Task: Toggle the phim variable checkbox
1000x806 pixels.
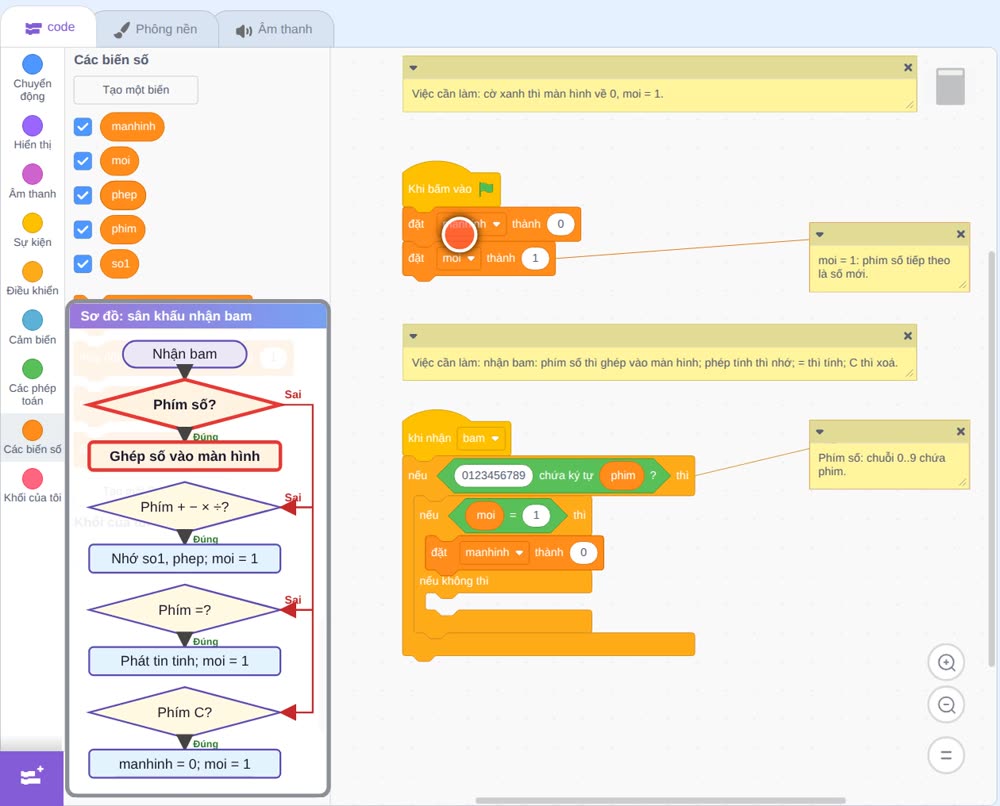Action: pos(83,230)
